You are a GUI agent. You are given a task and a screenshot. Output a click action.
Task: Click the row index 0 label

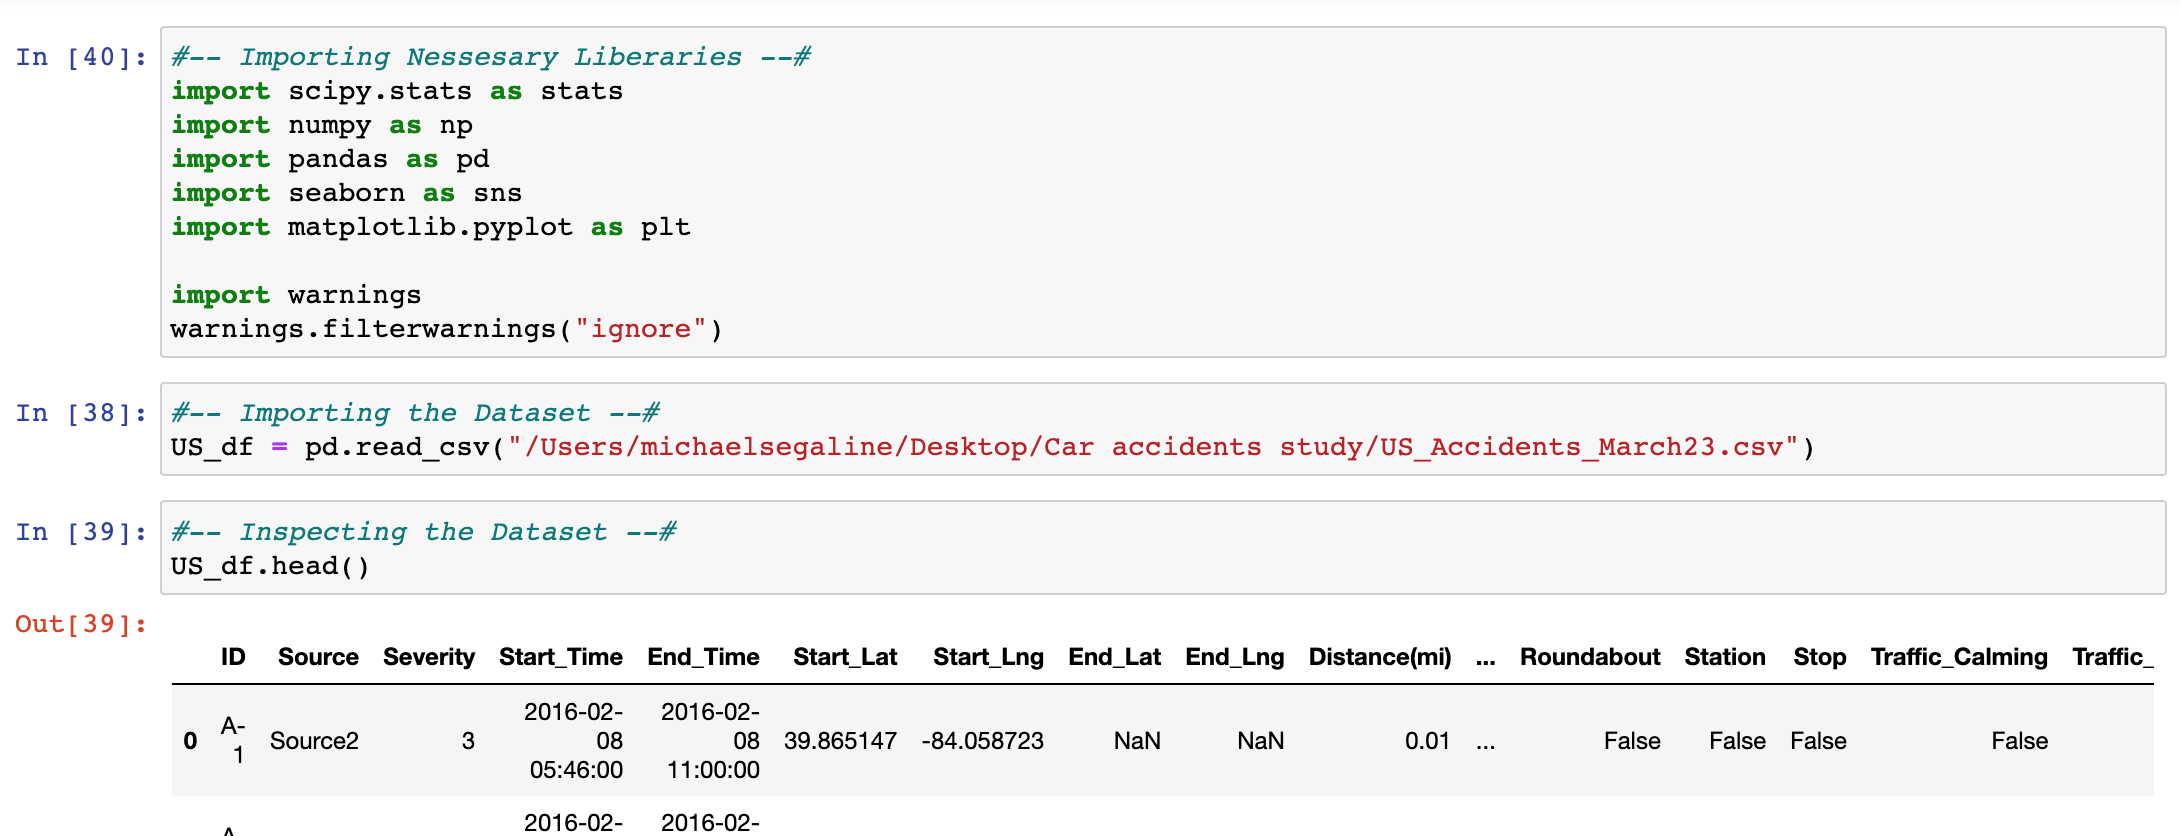pos(190,741)
